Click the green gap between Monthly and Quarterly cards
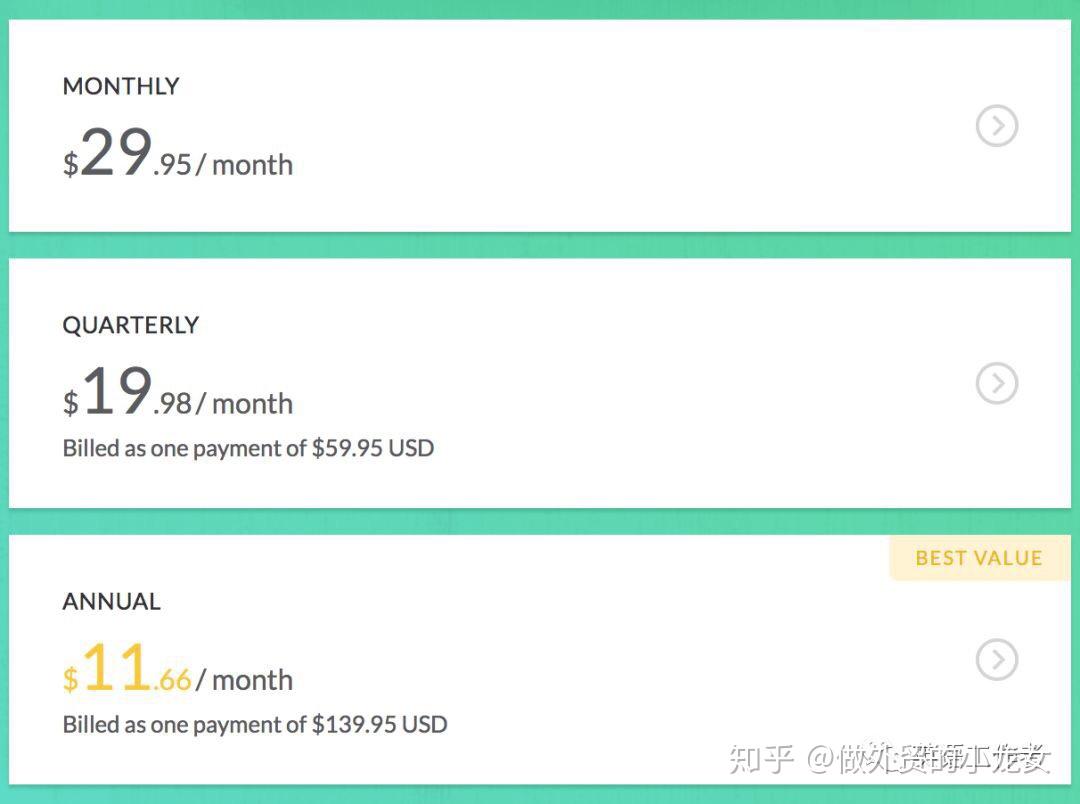The image size is (1080, 804). click(x=540, y=245)
